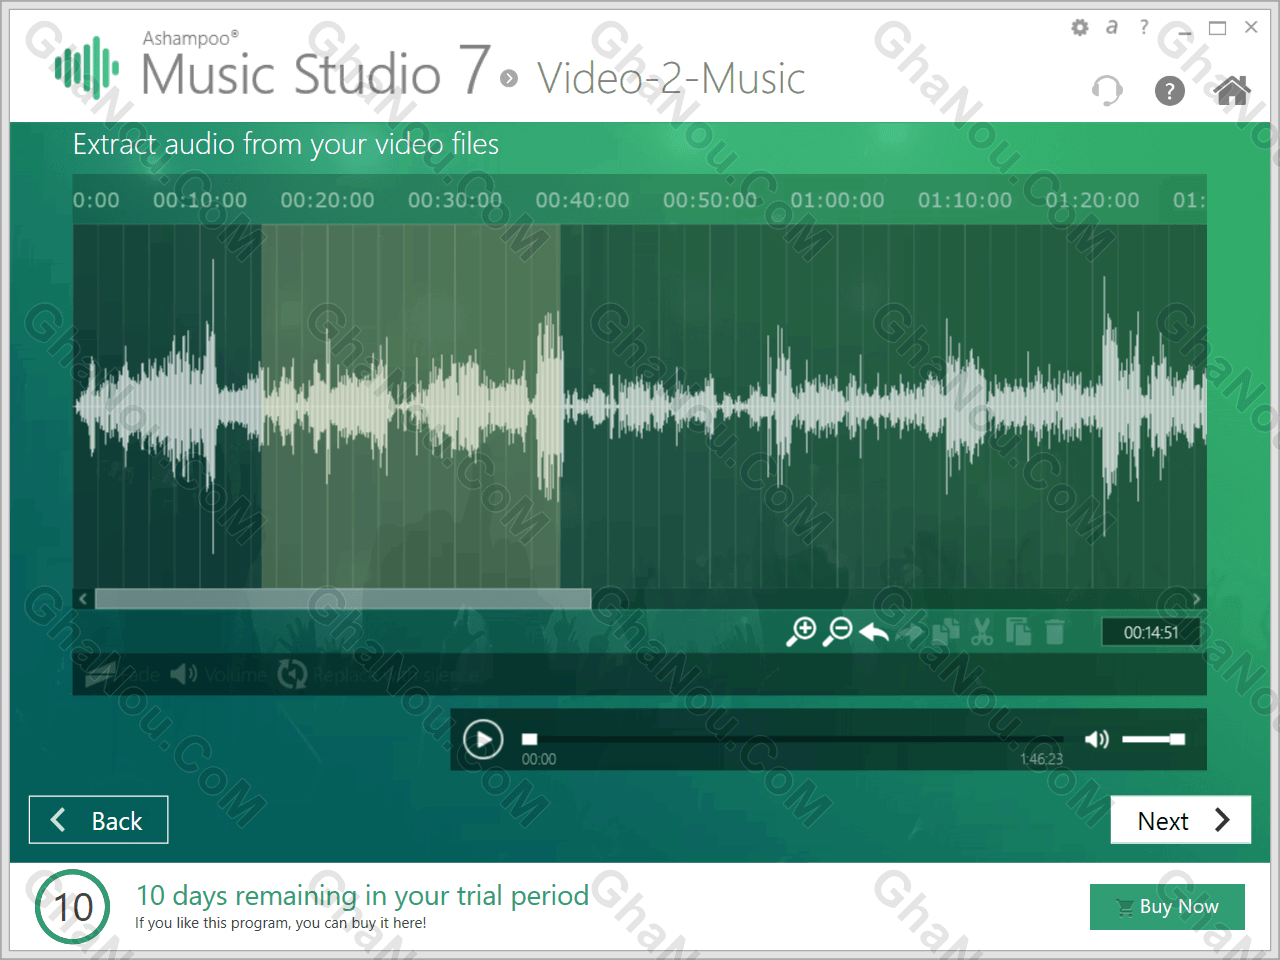Maximize the Music Studio window

[x=1218, y=28]
